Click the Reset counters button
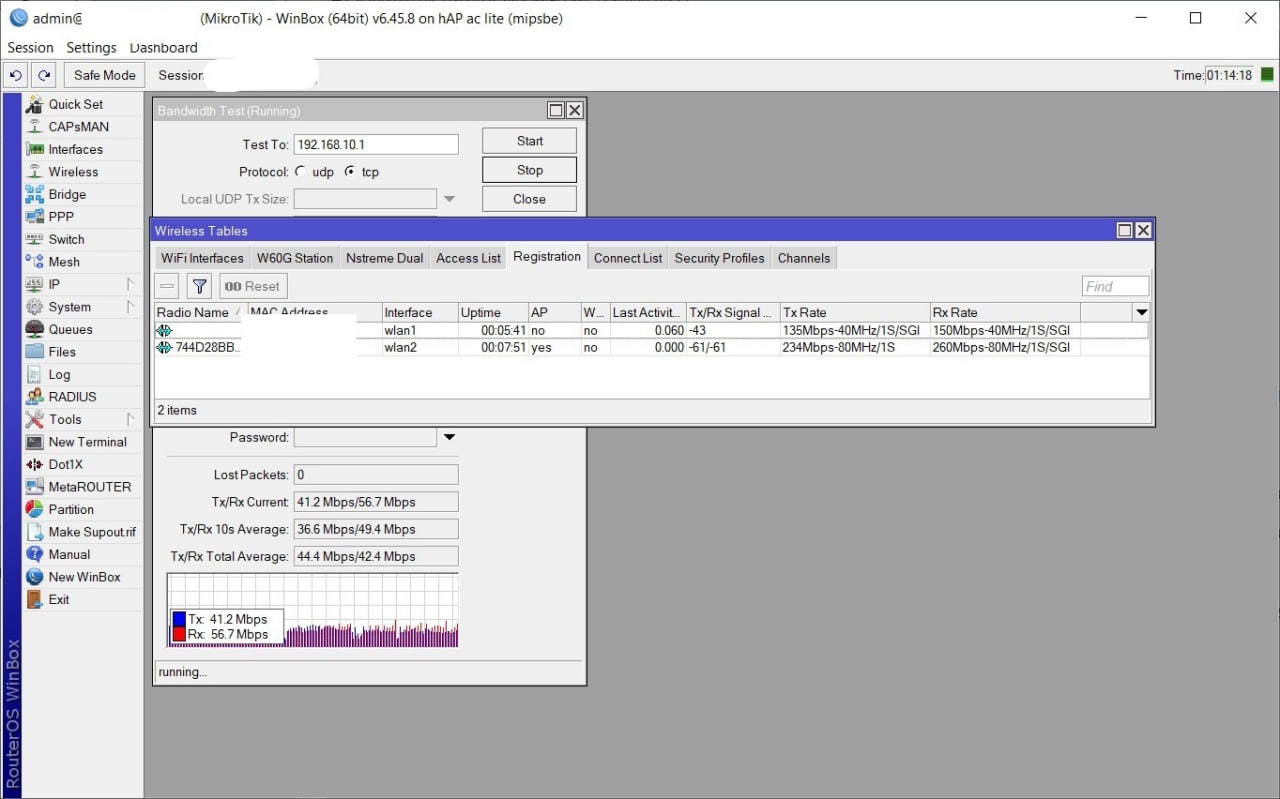This screenshot has height=799, width=1280. pos(253,286)
